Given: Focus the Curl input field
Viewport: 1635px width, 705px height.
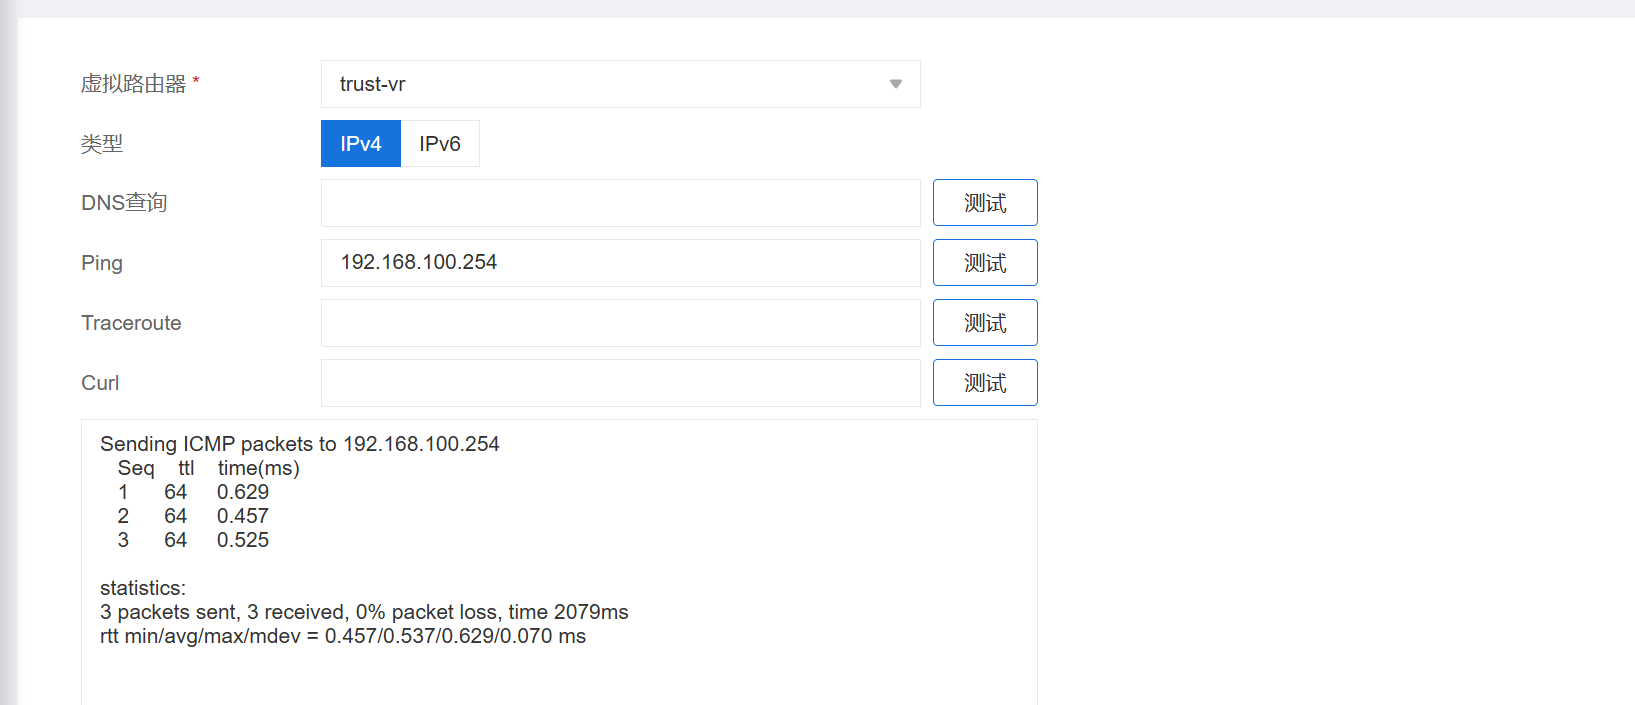Looking at the screenshot, I should [x=620, y=383].
